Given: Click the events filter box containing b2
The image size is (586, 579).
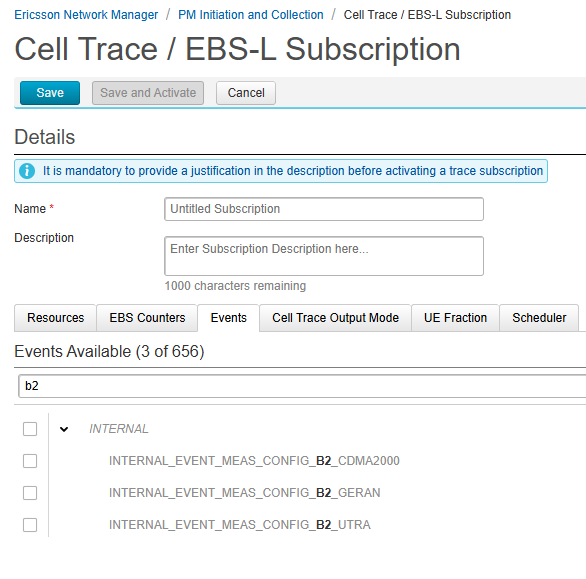Looking at the screenshot, I should pyautogui.click(x=302, y=386).
